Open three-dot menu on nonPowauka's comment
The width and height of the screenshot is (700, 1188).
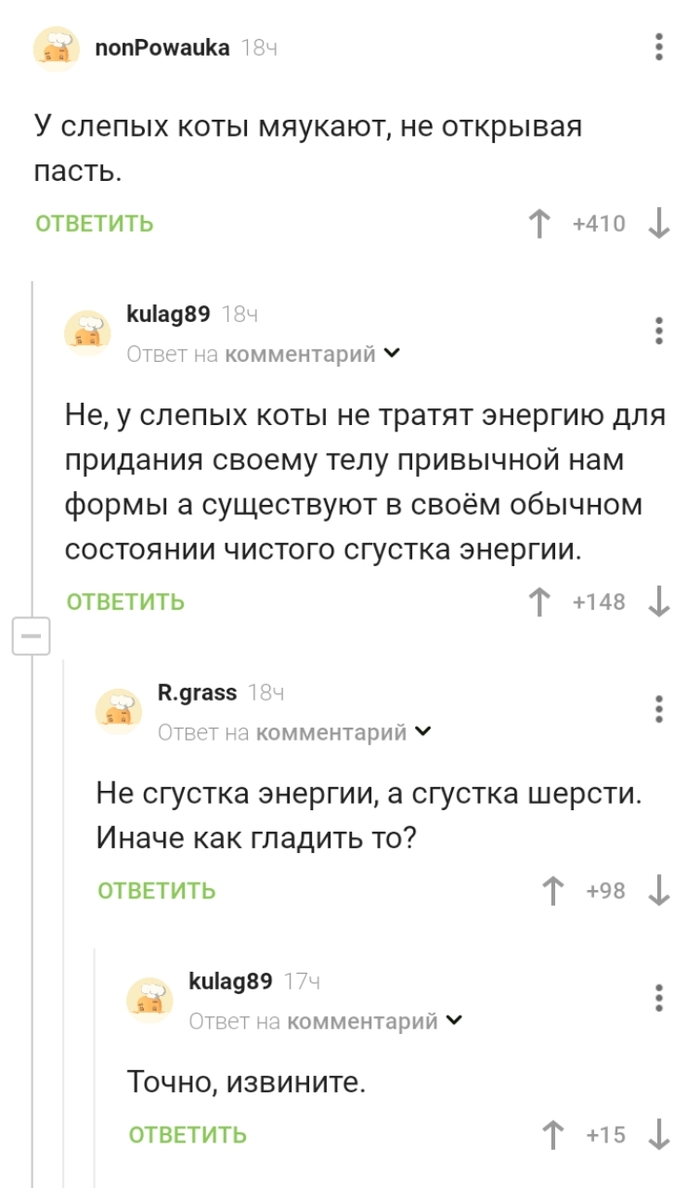[658, 47]
